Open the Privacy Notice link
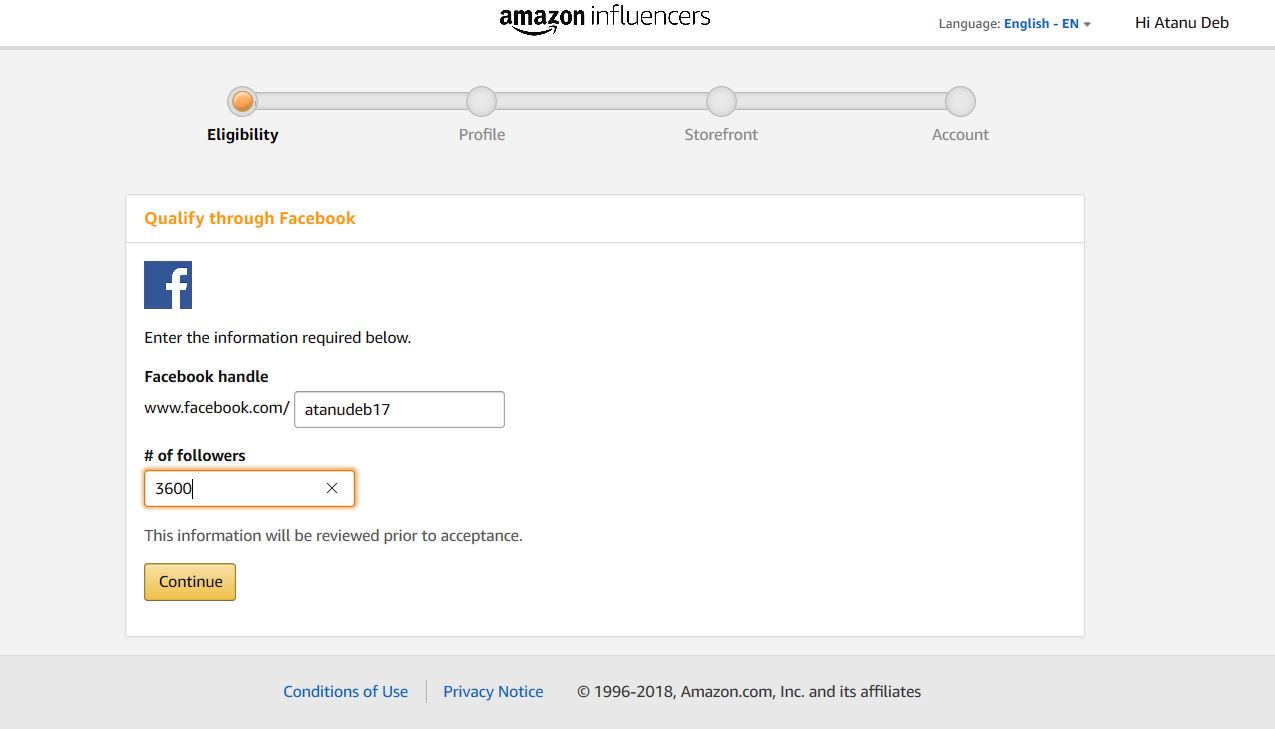Viewport: 1275px width, 729px height. [493, 691]
